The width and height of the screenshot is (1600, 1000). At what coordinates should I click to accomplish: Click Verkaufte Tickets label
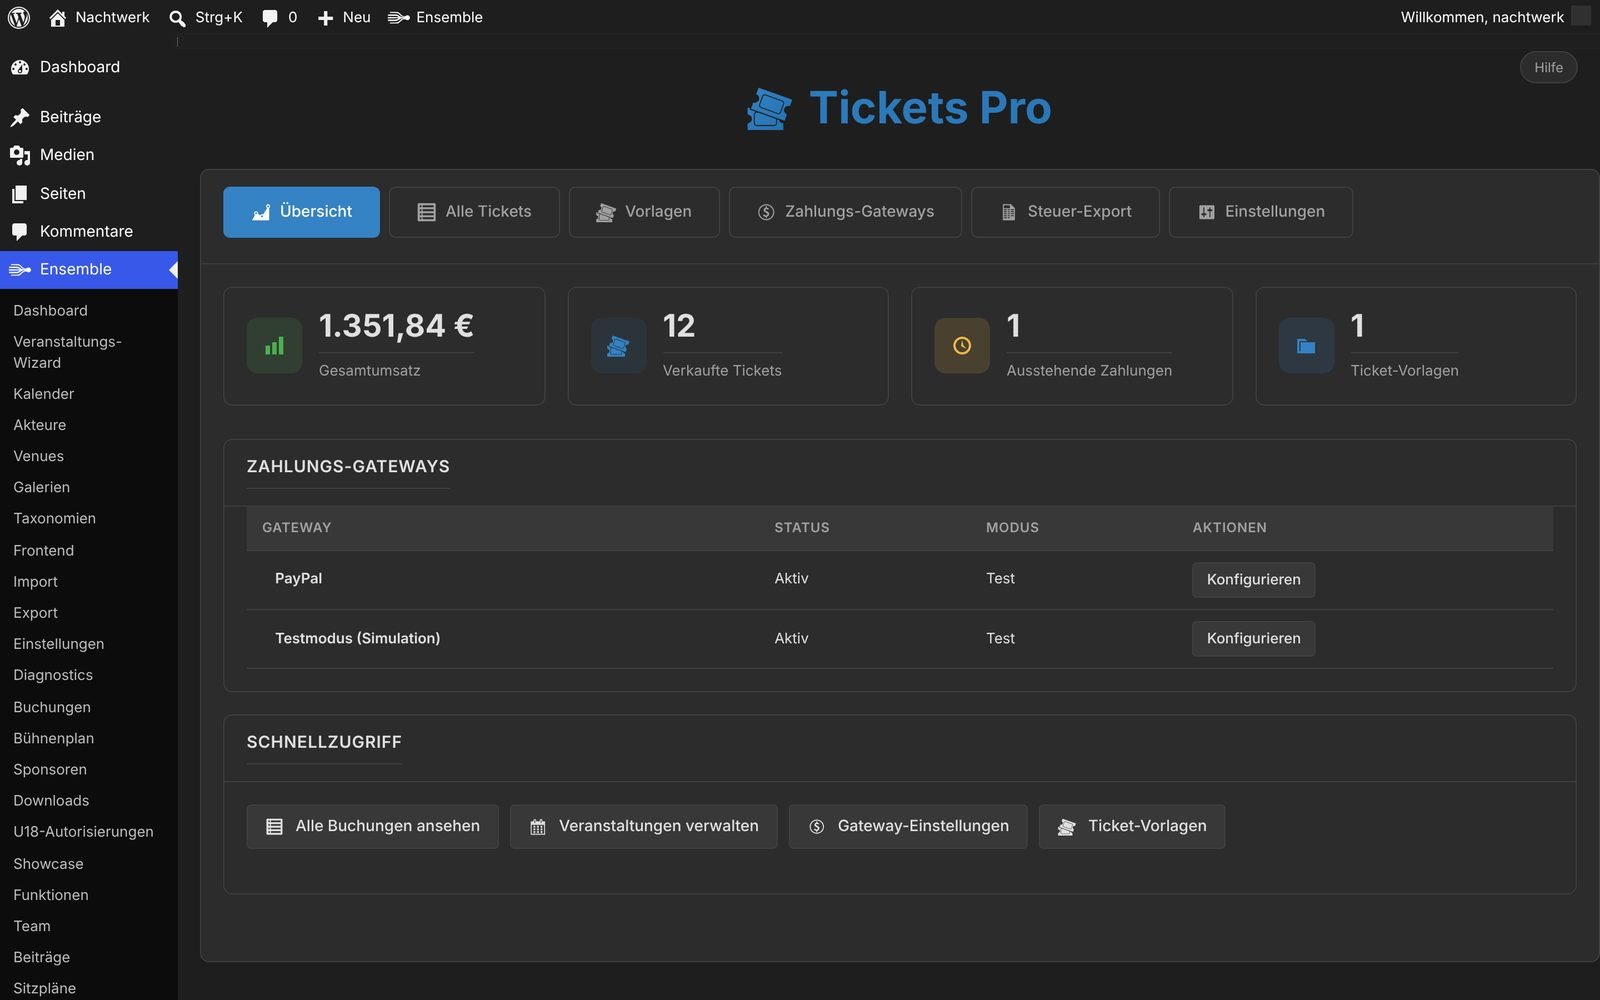[722, 371]
